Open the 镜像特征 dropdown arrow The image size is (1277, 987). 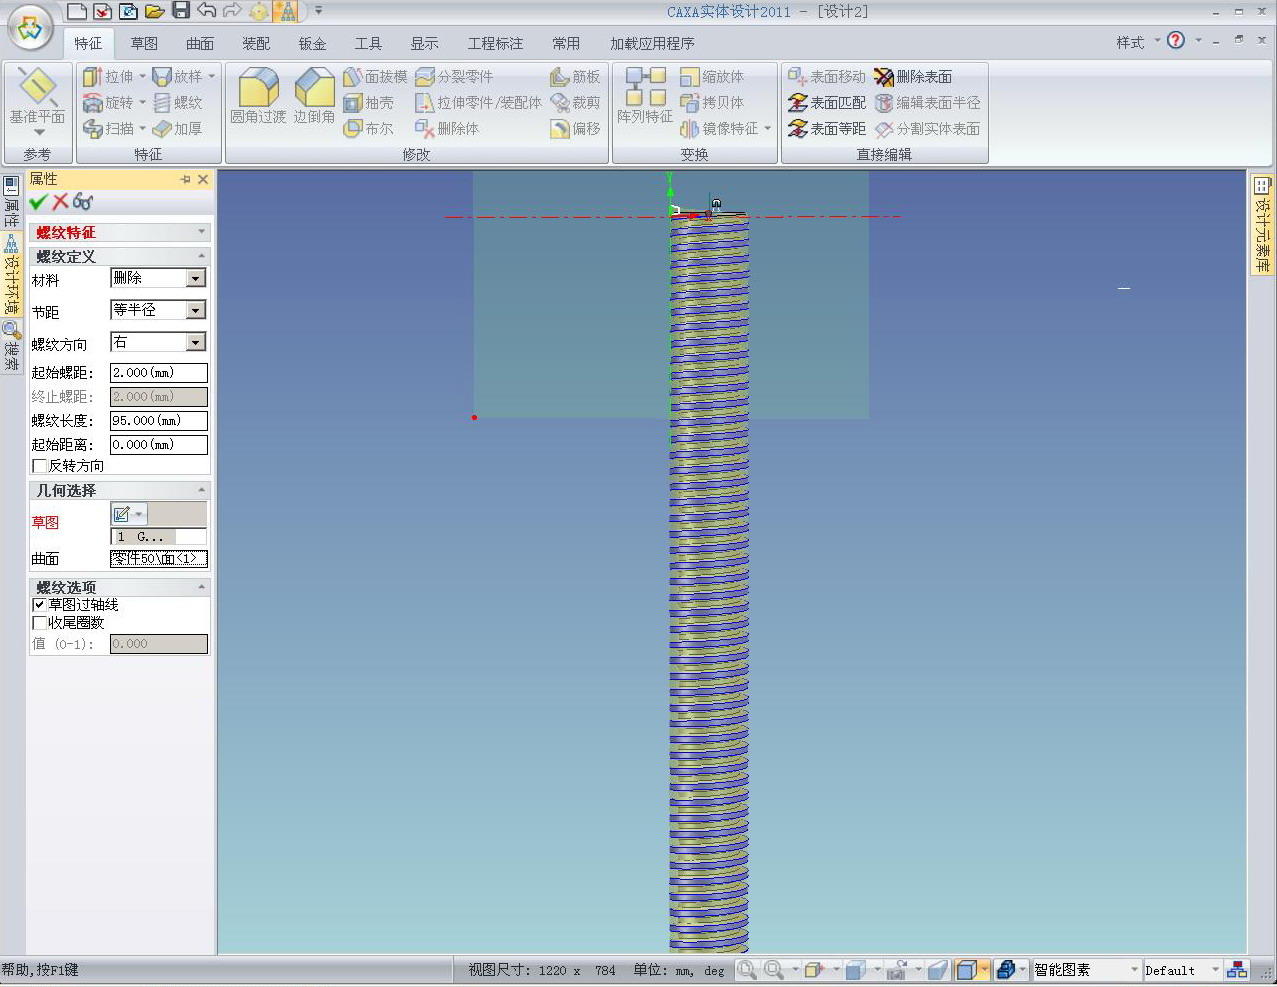[x=767, y=129]
